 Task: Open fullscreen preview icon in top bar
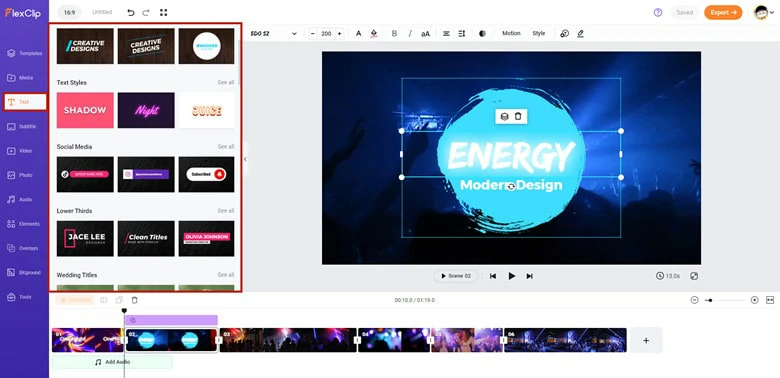pos(164,12)
